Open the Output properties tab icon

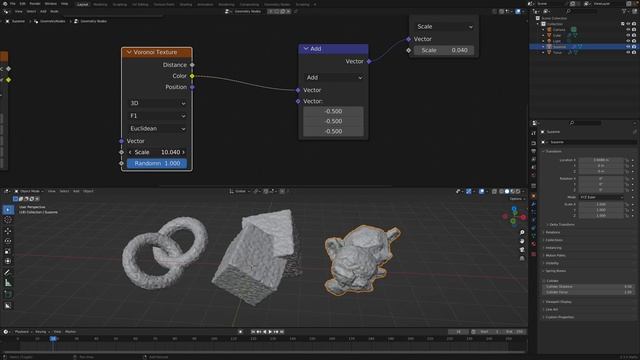533,151
